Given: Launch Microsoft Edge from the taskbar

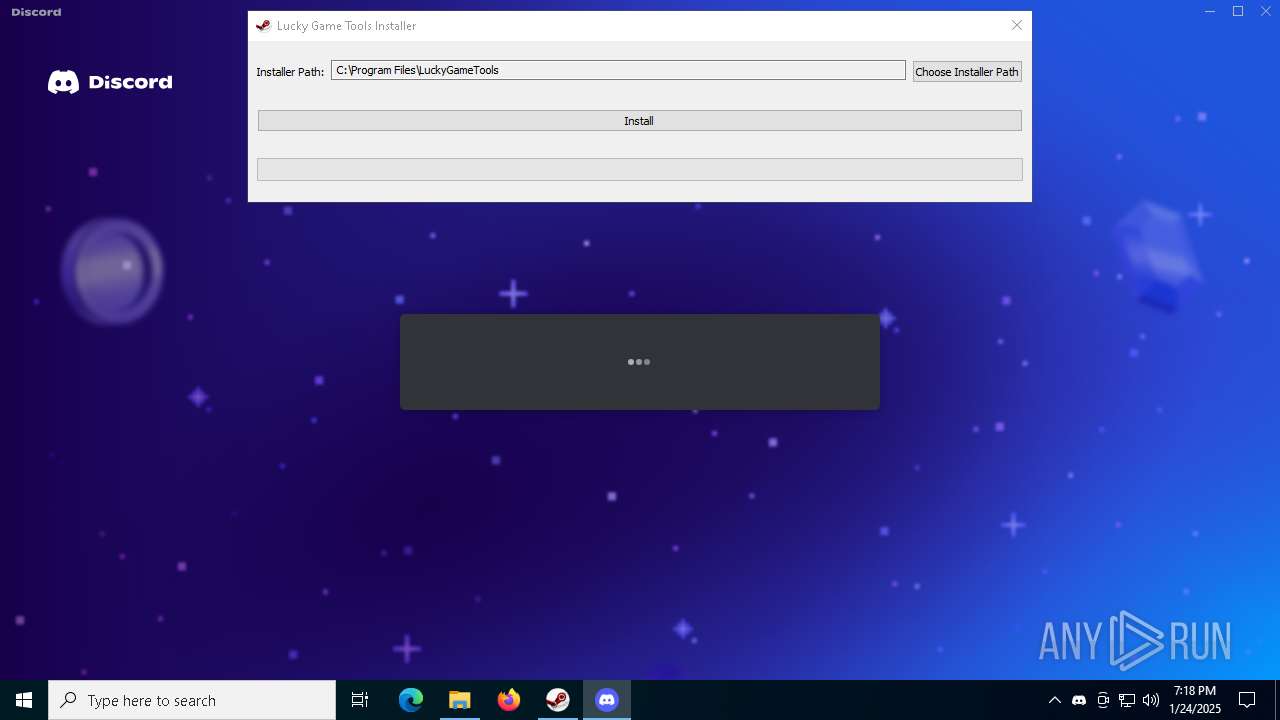Looking at the screenshot, I should click(x=411, y=700).
